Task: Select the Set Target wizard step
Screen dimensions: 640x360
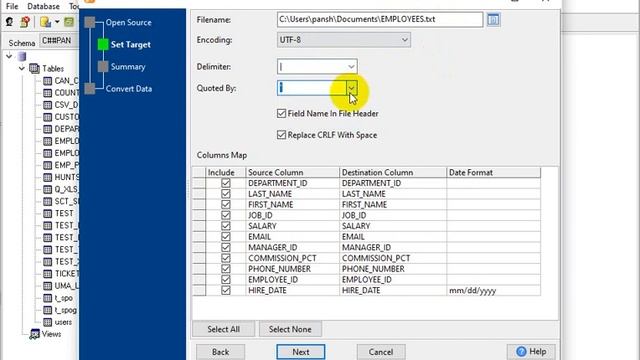Action: click(x=131, y=44)
